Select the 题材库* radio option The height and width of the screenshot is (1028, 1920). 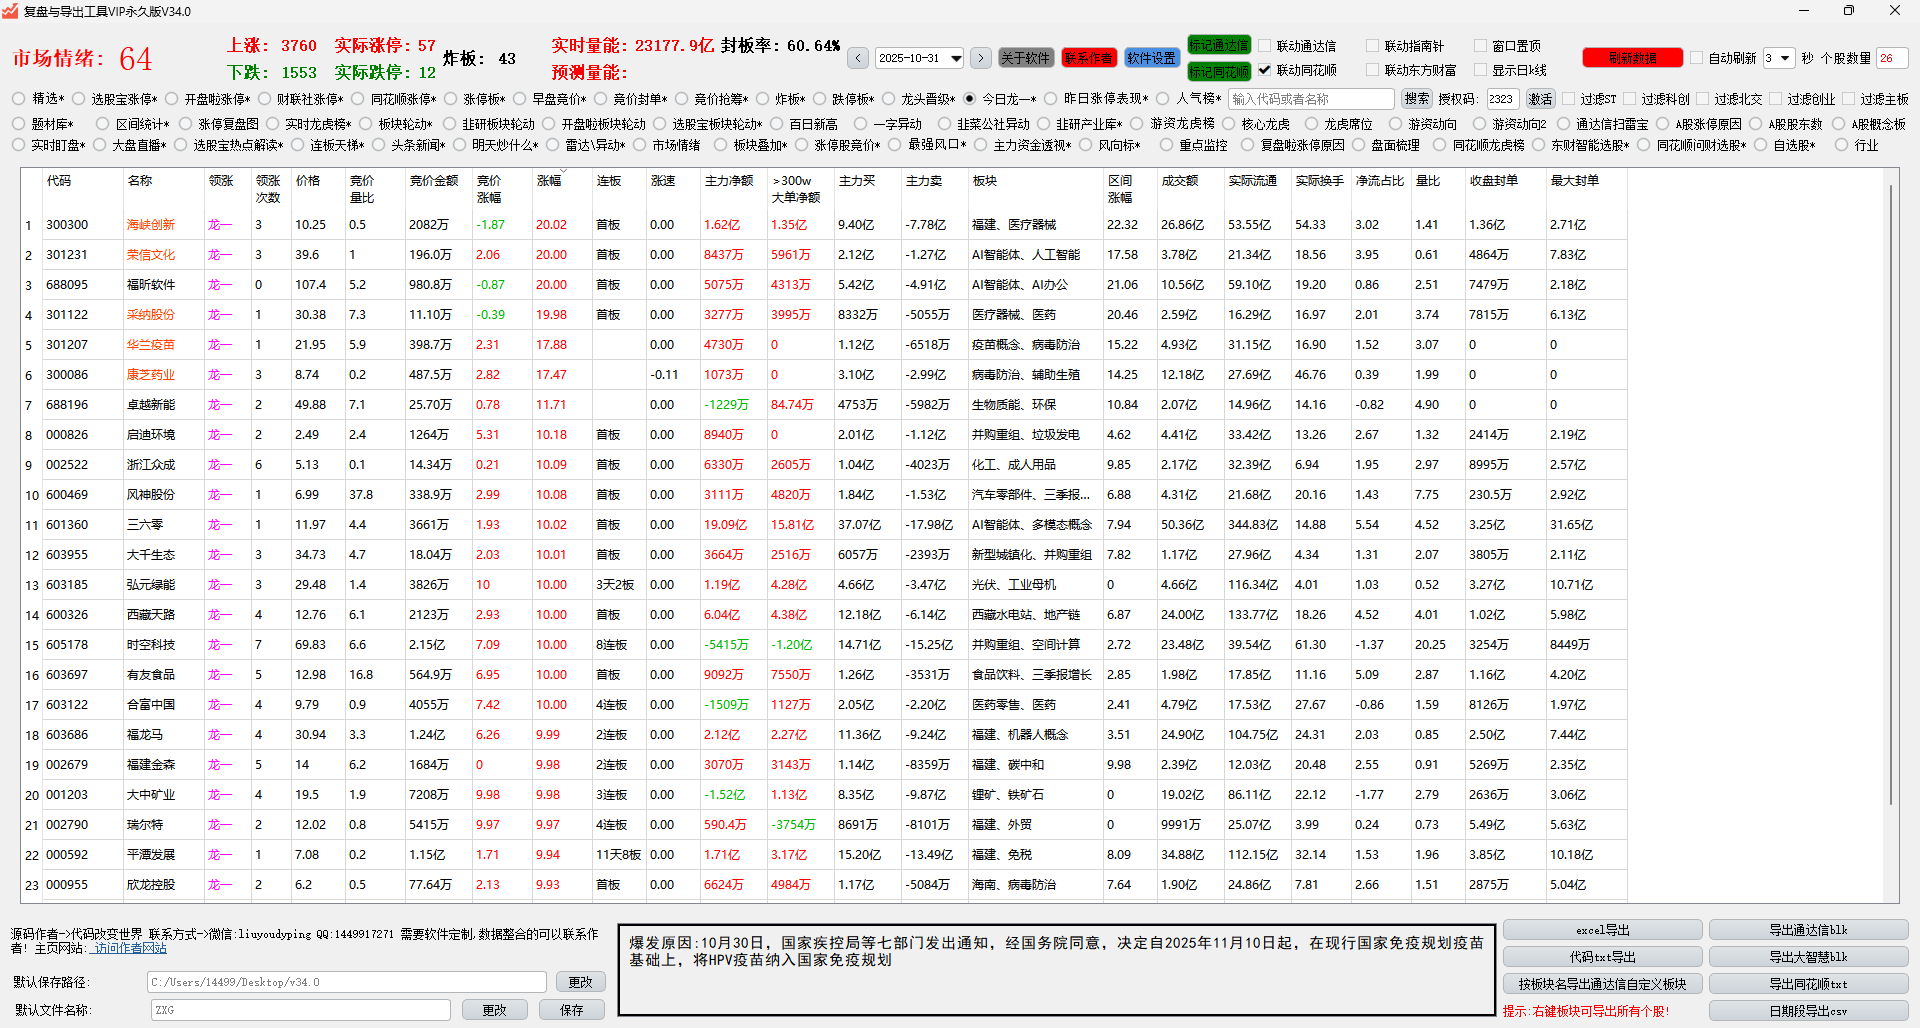point(19,124)
